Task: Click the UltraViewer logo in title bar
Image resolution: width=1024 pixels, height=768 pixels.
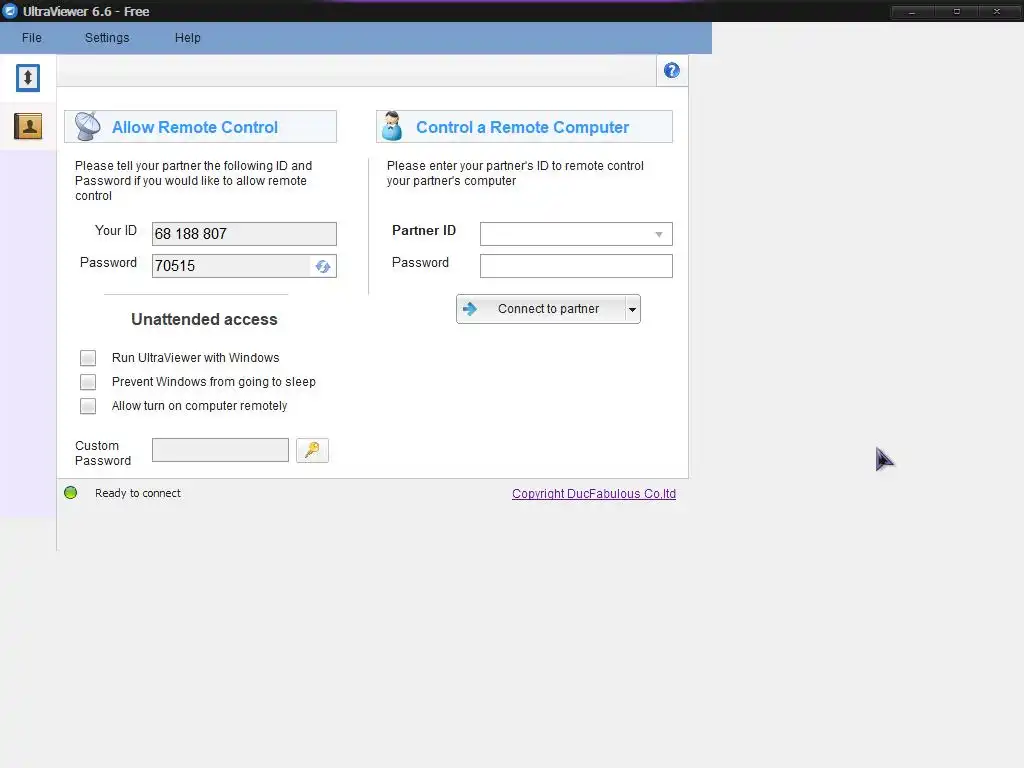Action: 10,11
